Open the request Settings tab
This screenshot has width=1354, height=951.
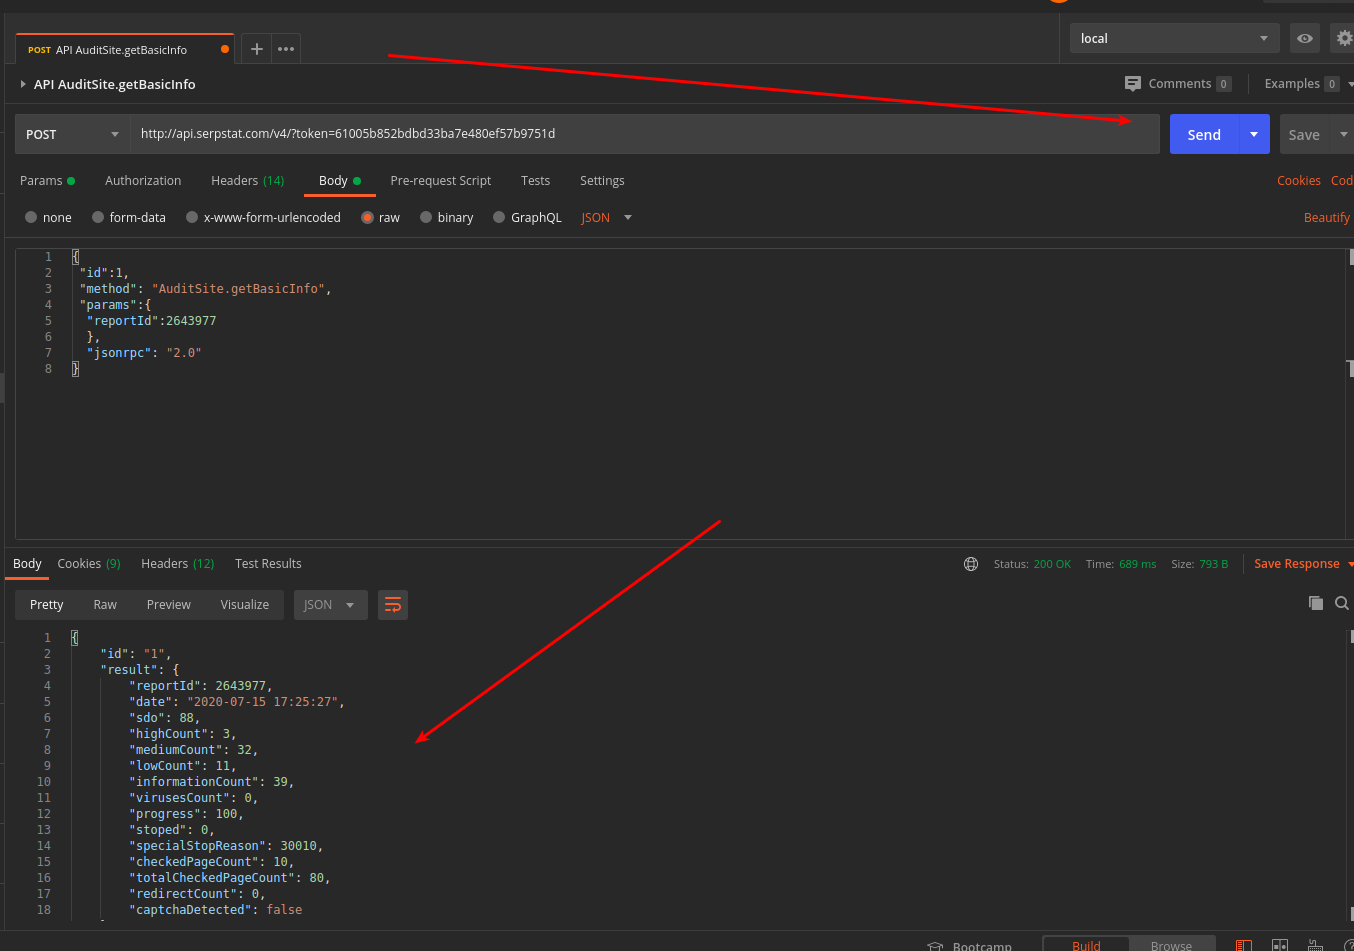(x=602, y=181)
